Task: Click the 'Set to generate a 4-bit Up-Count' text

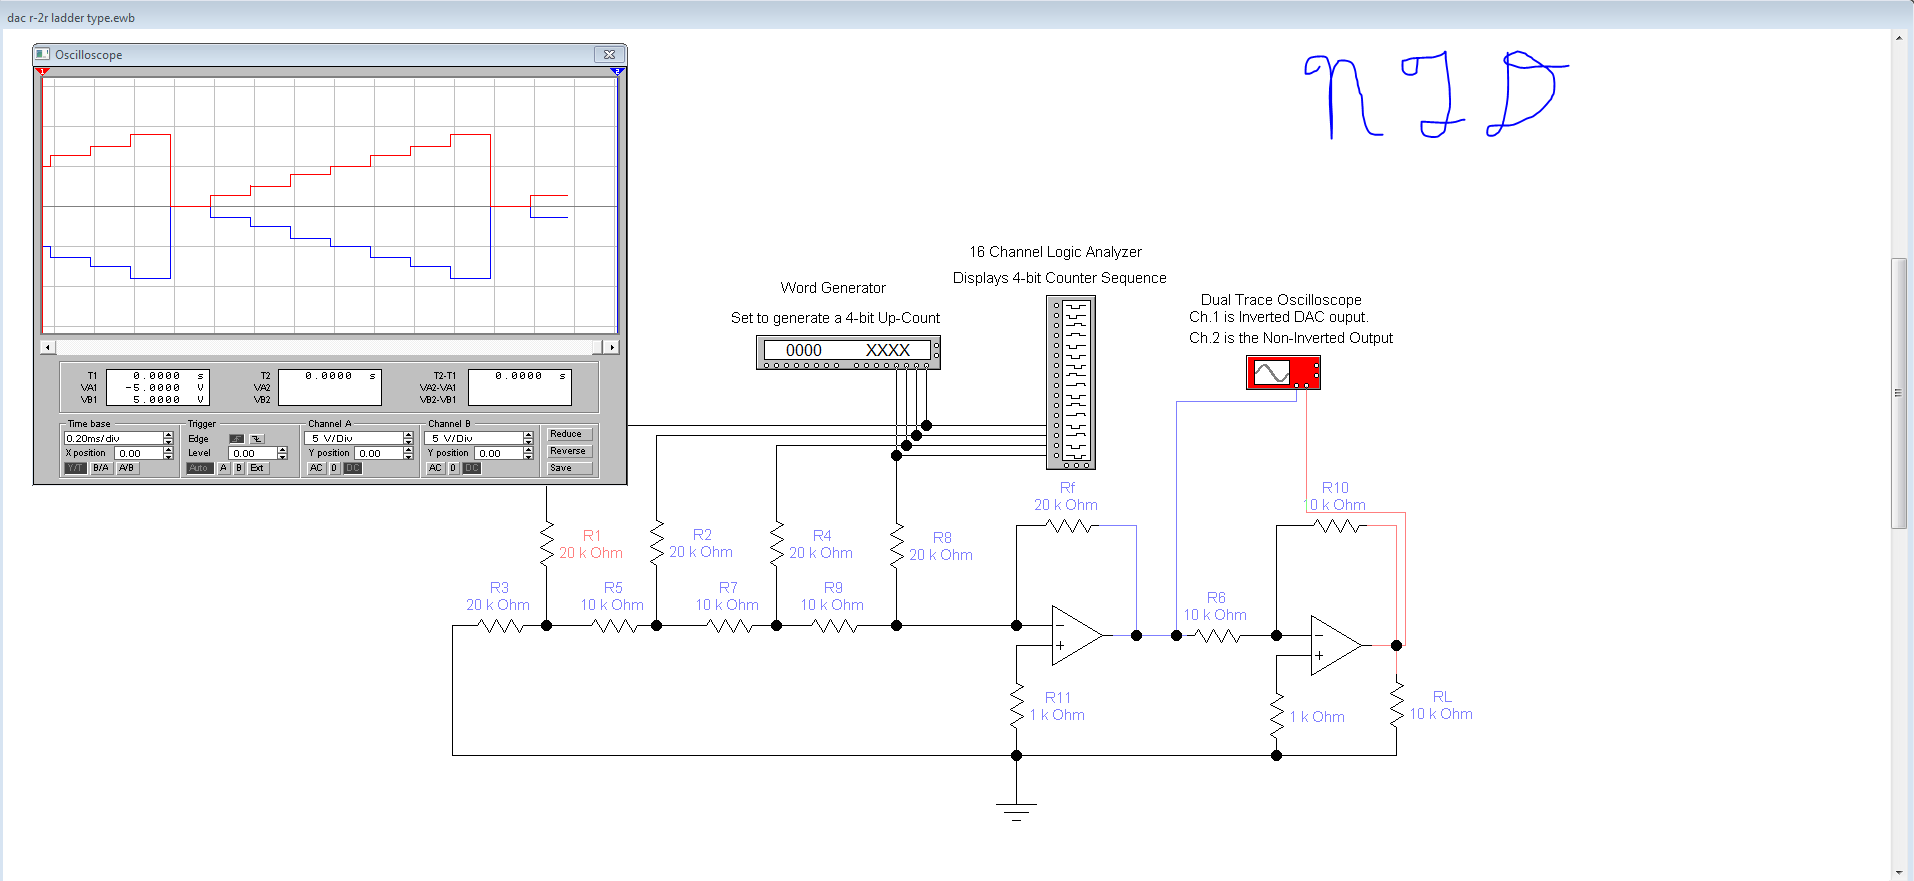Action: point(835,318)
